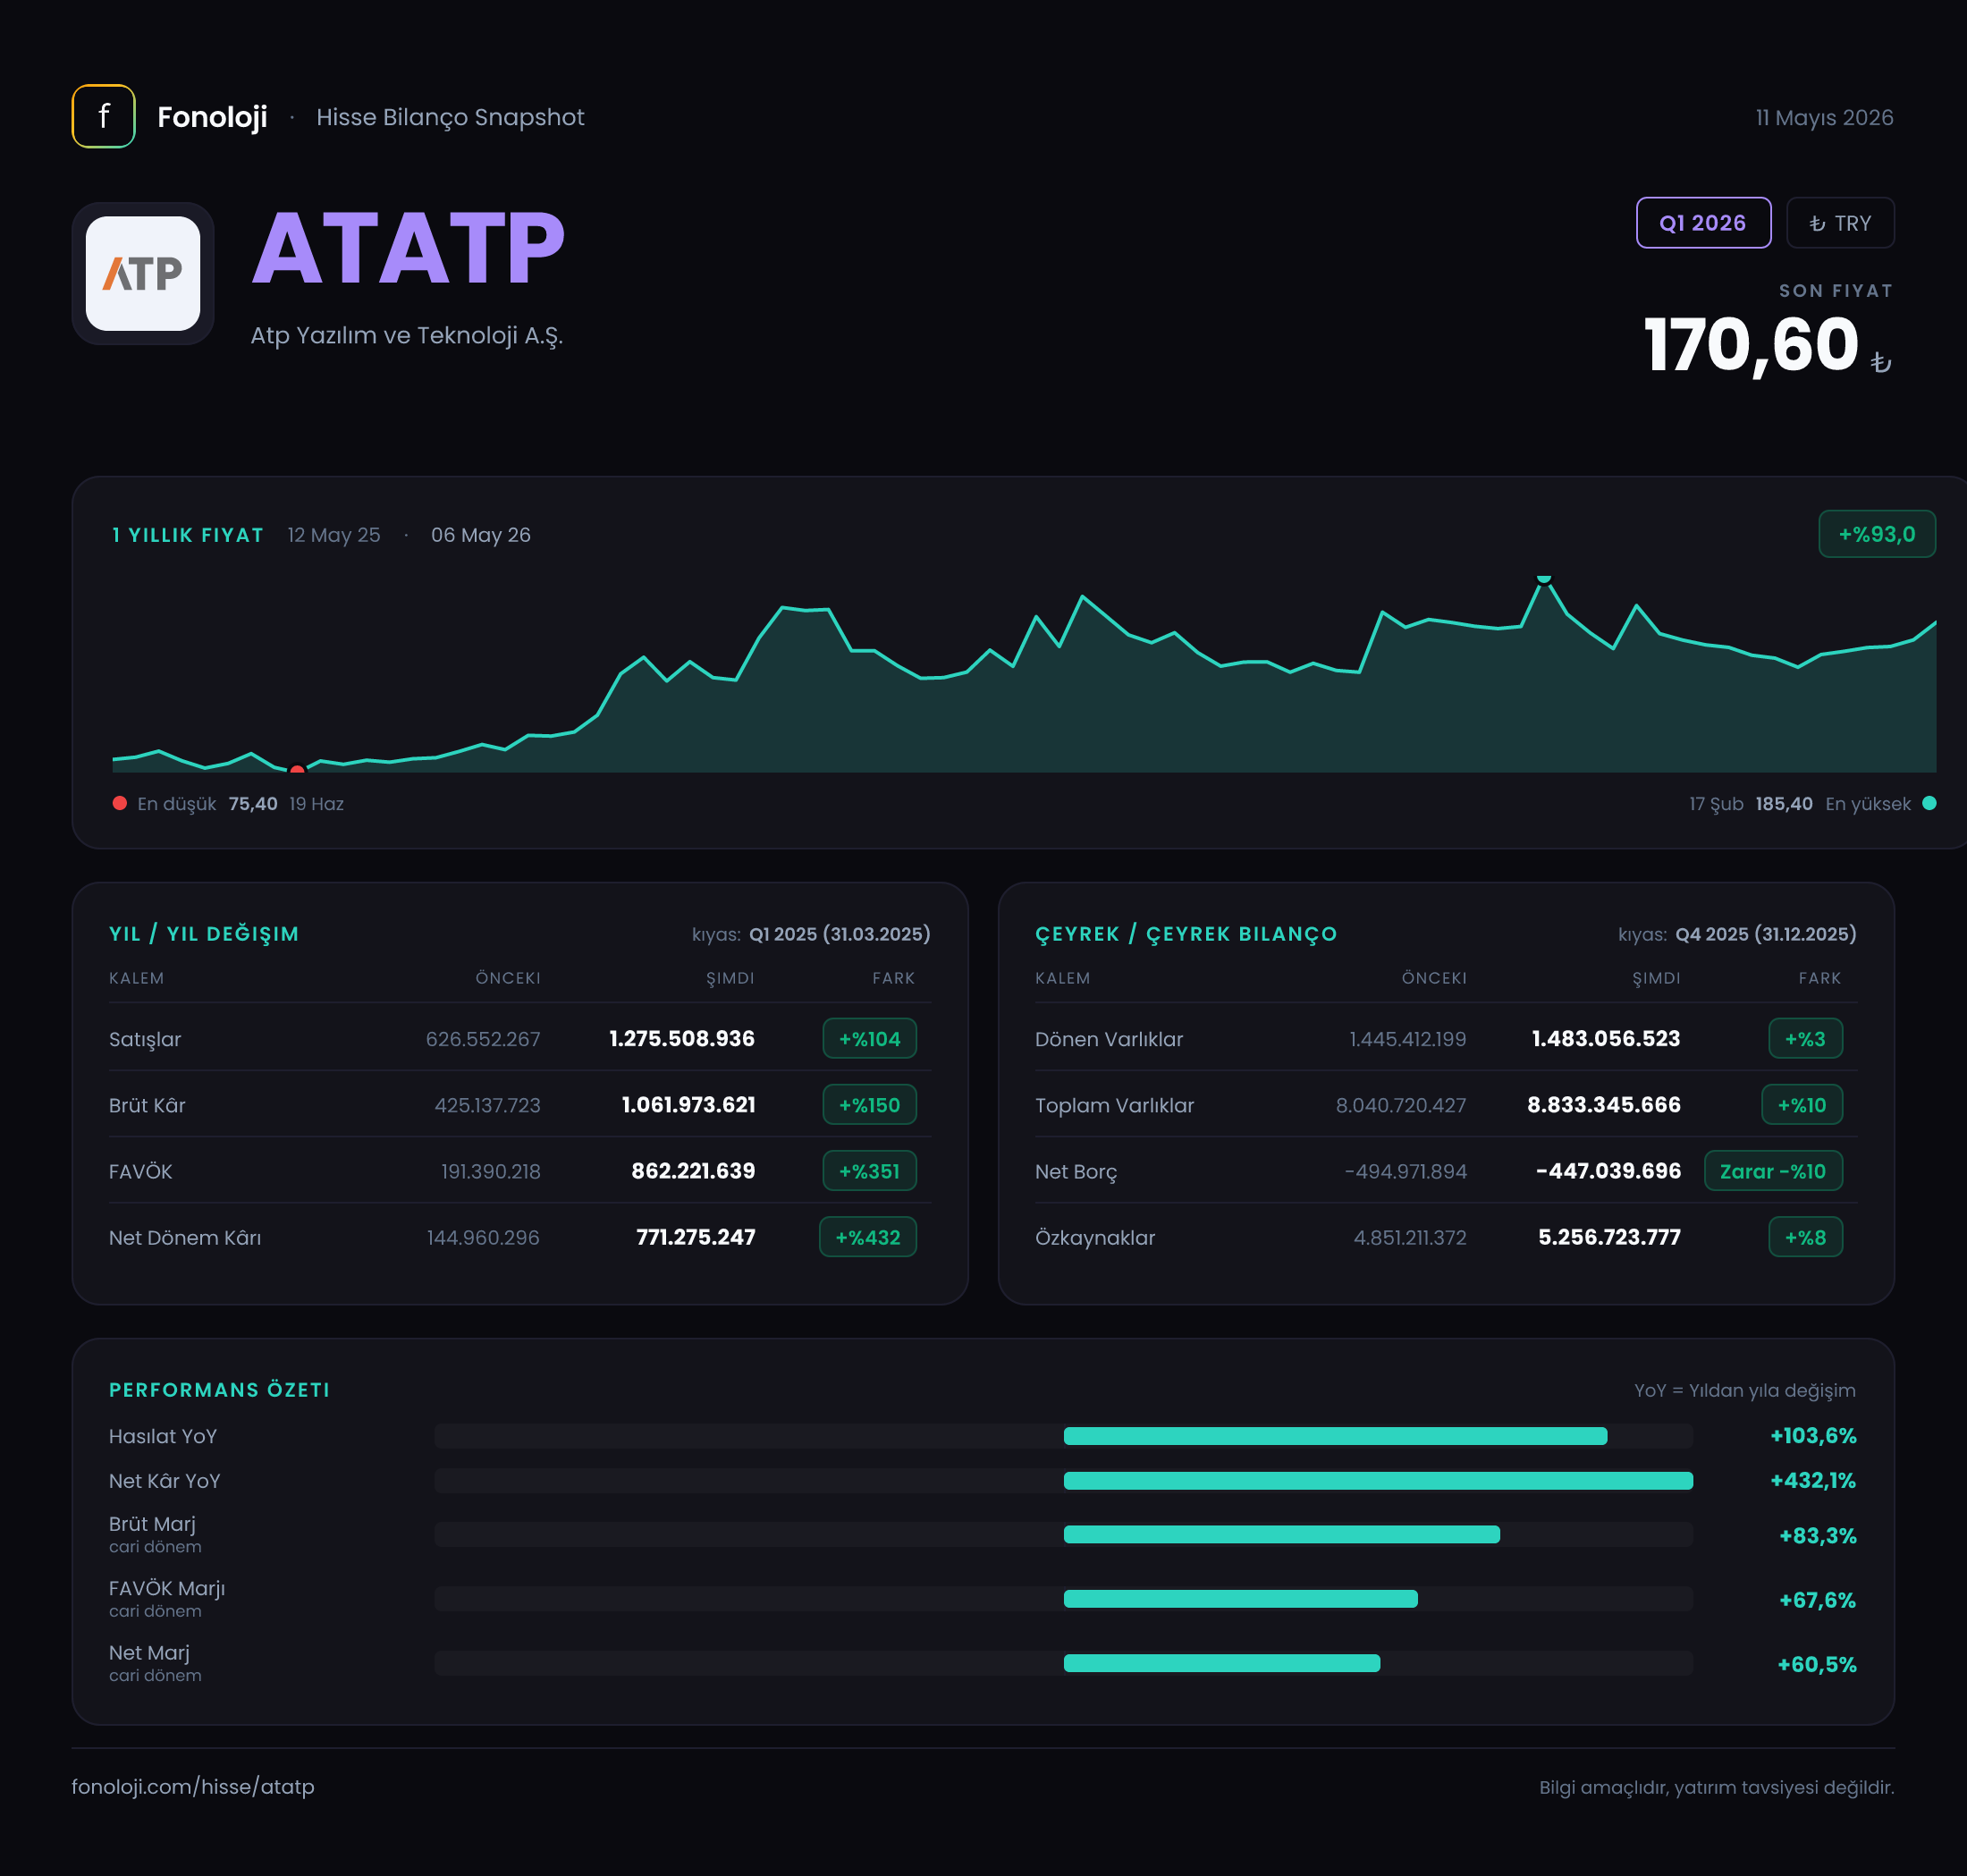Click the Net Marj progress bar
Image resolution: width=1967 pixels, height=1876 pixels.
[x=1063, y=1662]
